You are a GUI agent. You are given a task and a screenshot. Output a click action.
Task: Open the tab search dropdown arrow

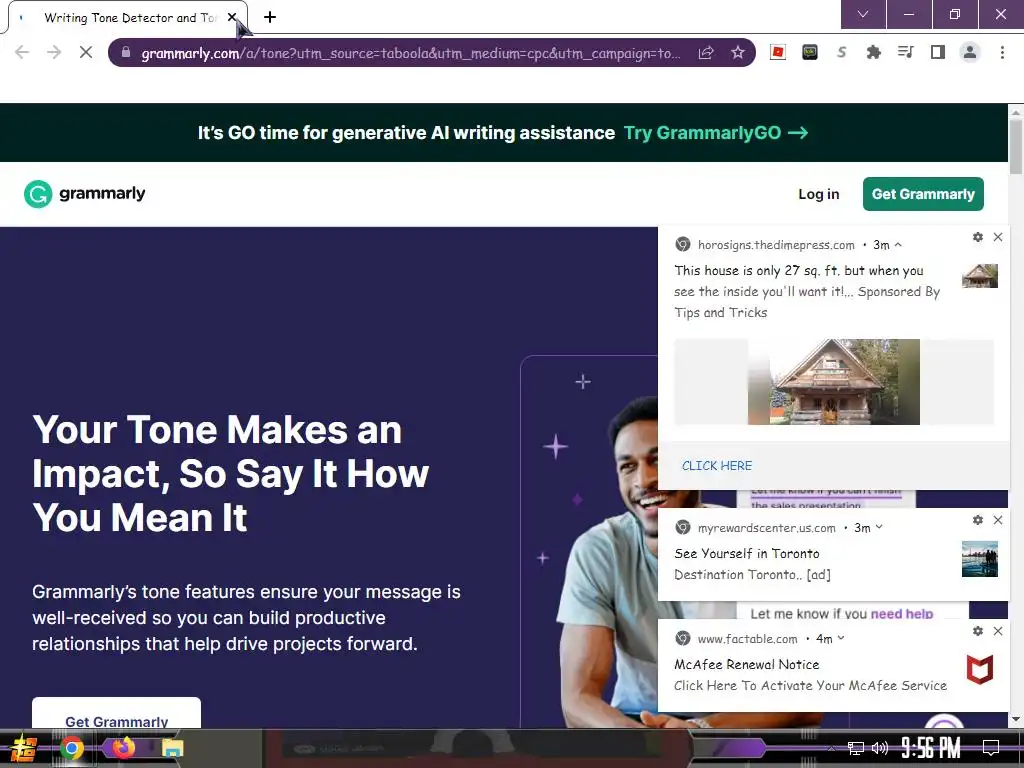pos(863,14)
